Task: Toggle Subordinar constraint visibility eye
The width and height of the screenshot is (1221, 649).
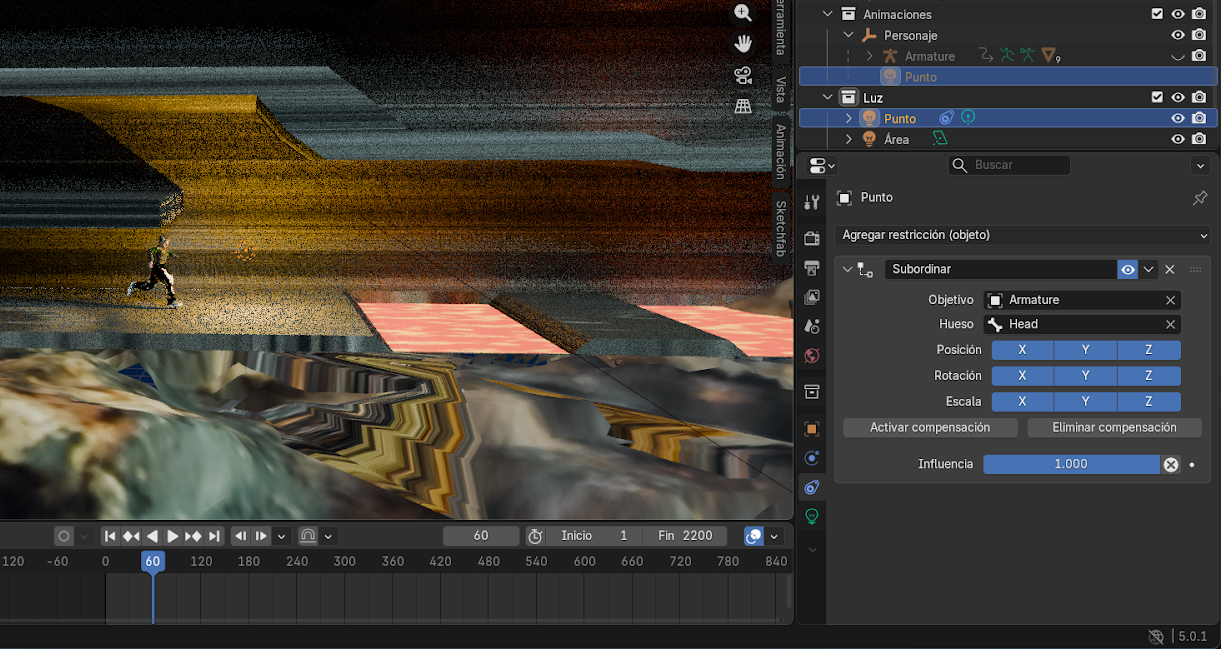Action: [x=1128, y=270]
